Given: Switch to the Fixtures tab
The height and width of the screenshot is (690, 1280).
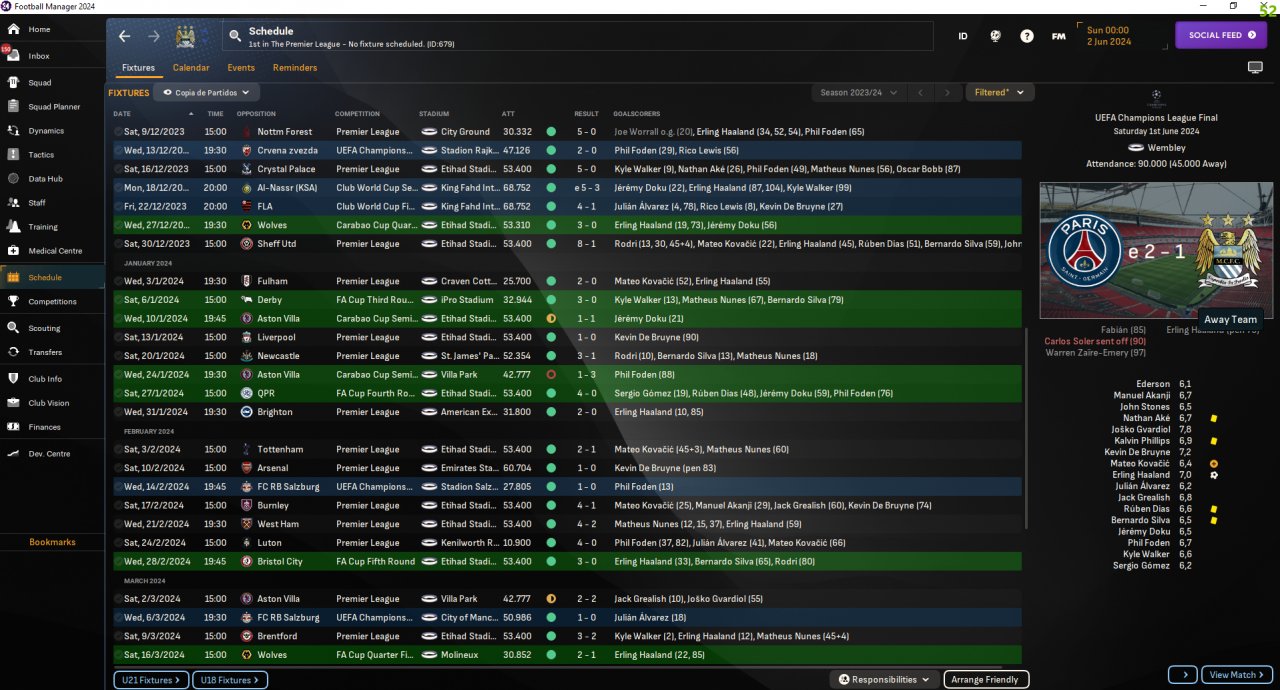Looking at the screenshot, I should (x=138, y=68).
